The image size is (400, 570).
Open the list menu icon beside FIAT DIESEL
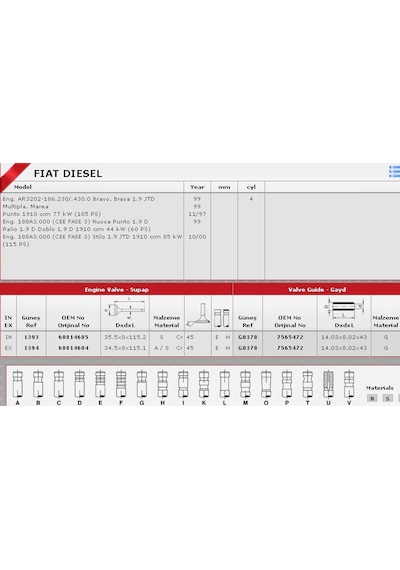tap(395, 172)
